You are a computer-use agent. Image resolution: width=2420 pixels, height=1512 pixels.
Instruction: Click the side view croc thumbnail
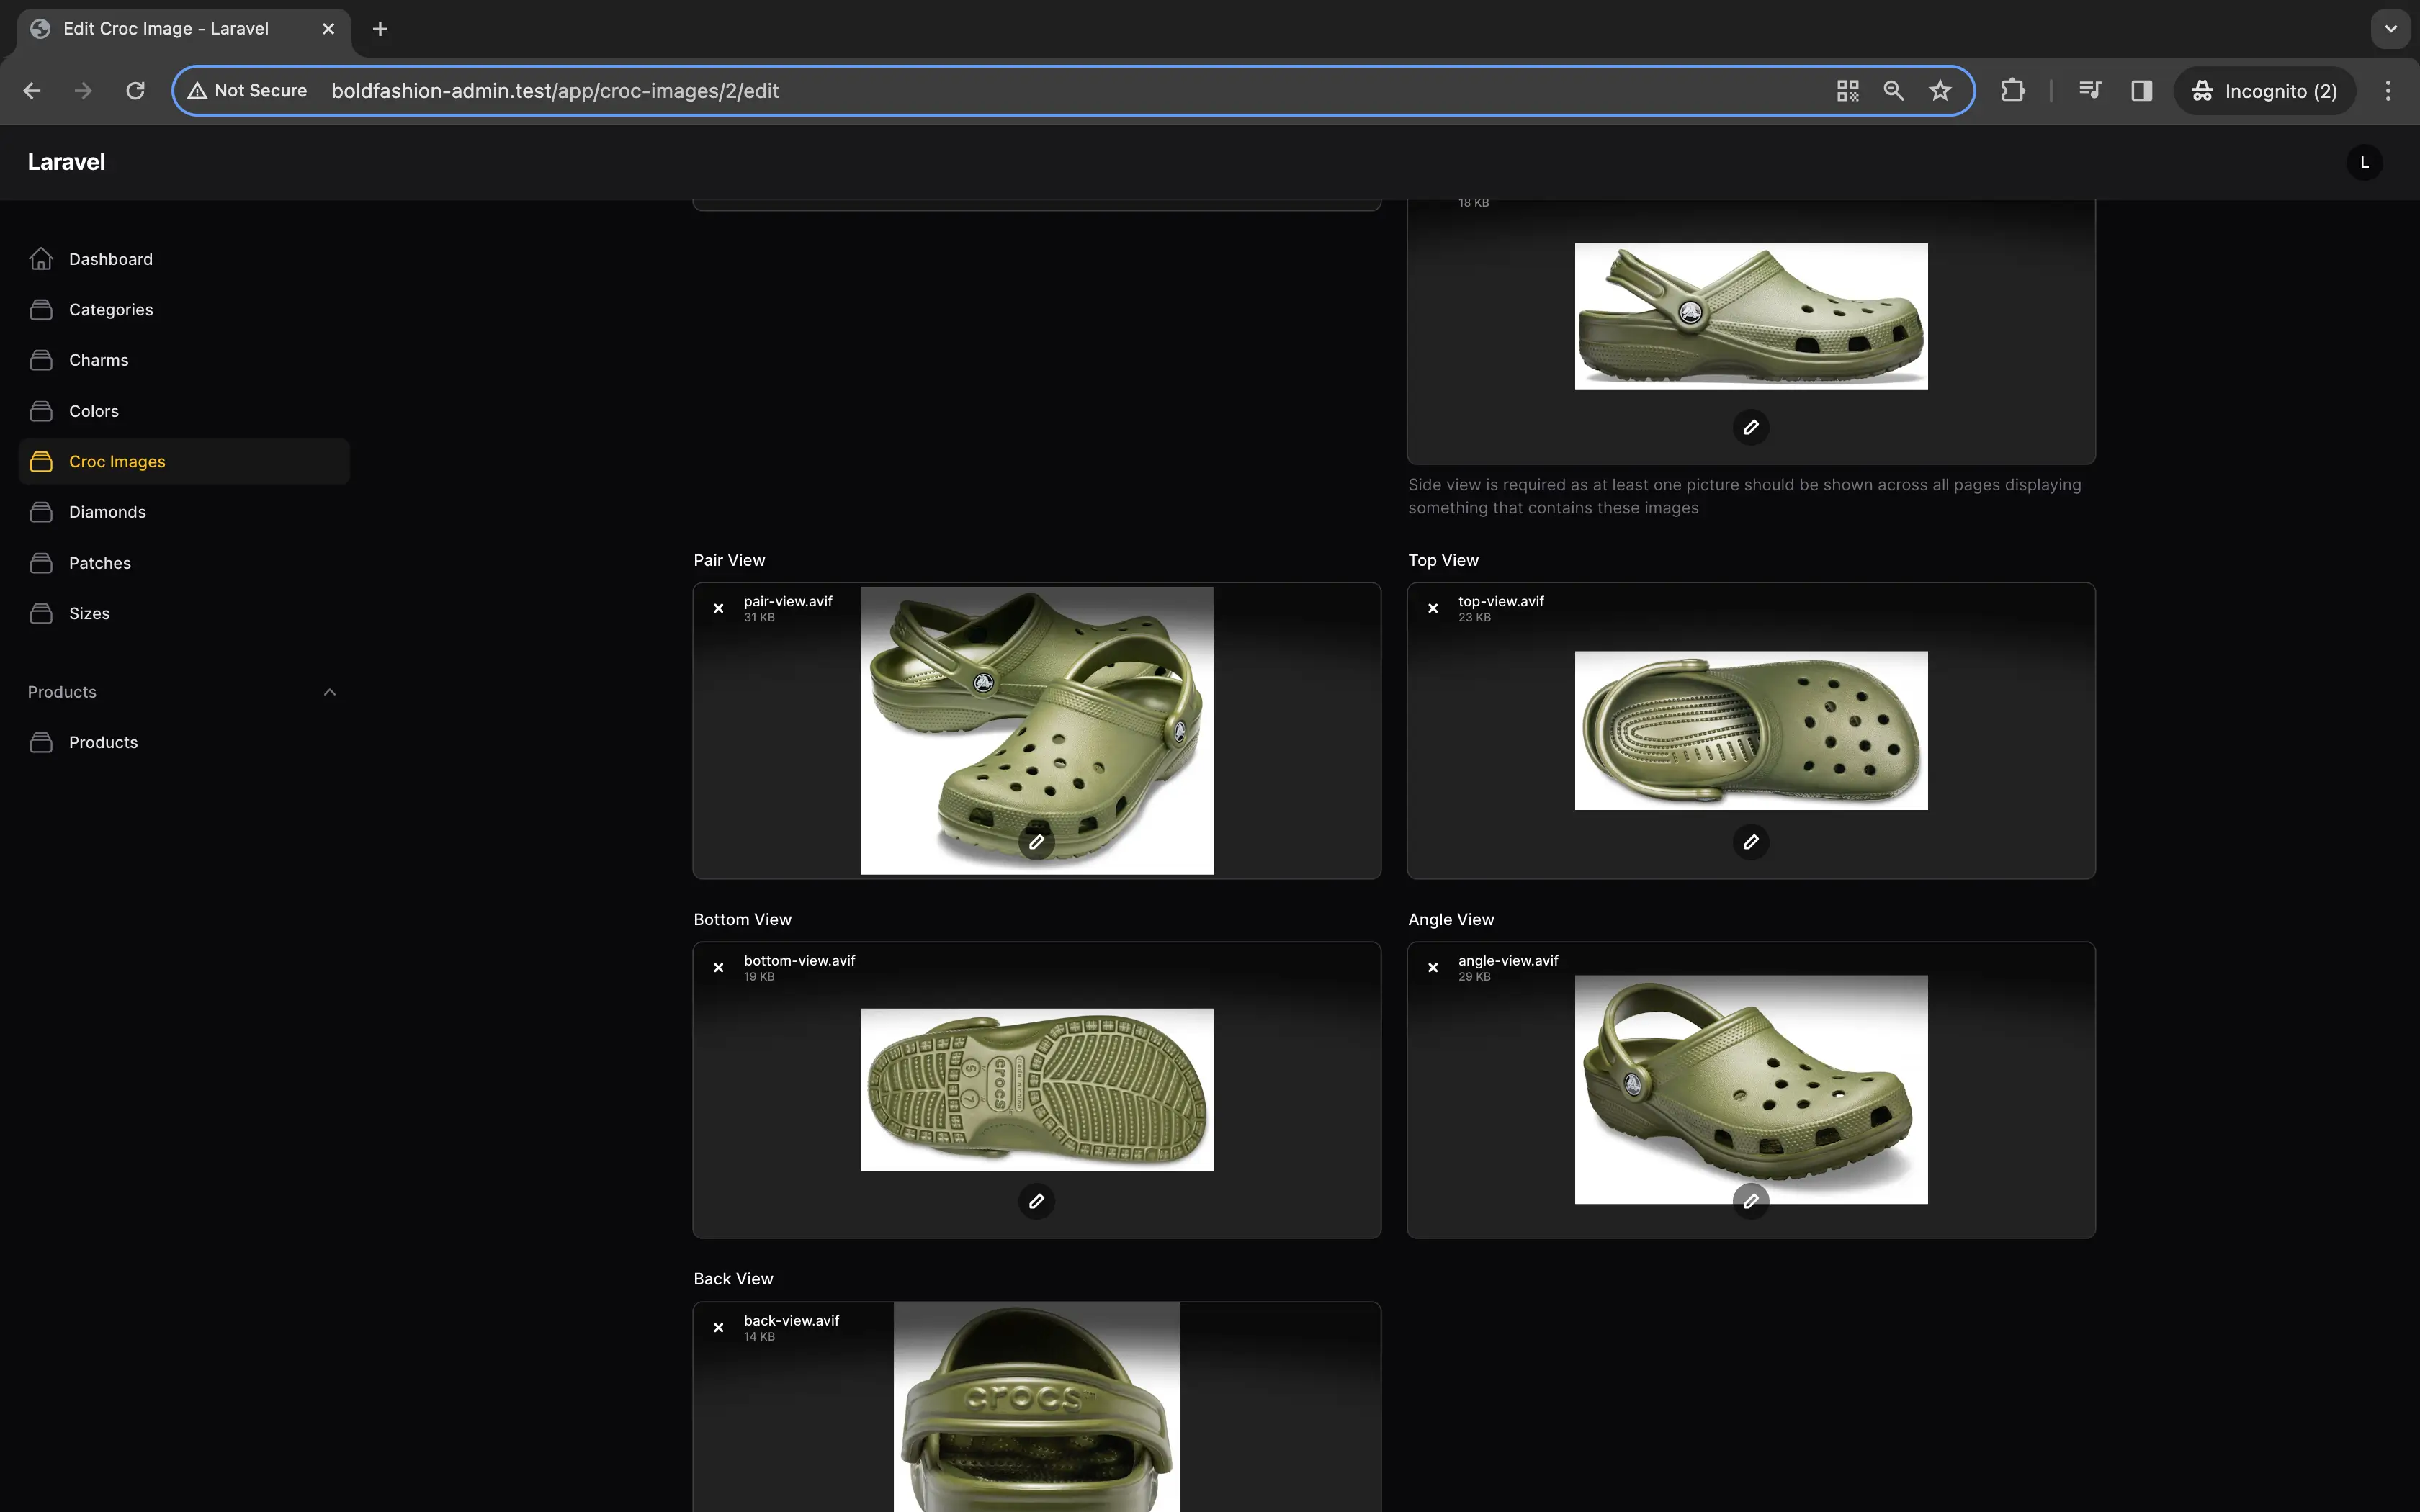pos(1751,316)
